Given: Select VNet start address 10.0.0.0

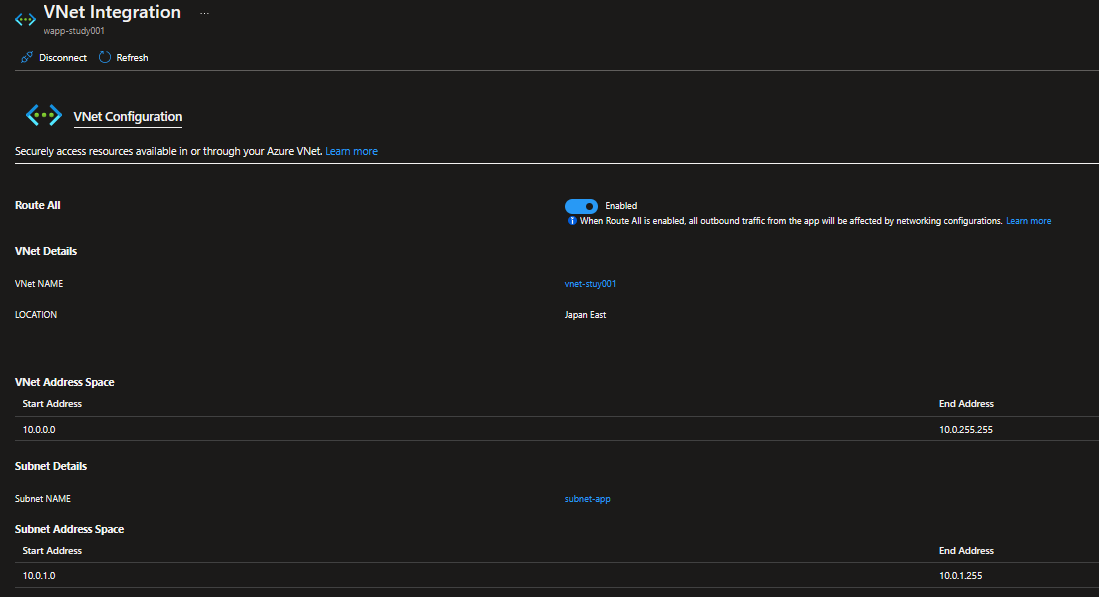Looking at the screenshot, I should click(39, 430).
